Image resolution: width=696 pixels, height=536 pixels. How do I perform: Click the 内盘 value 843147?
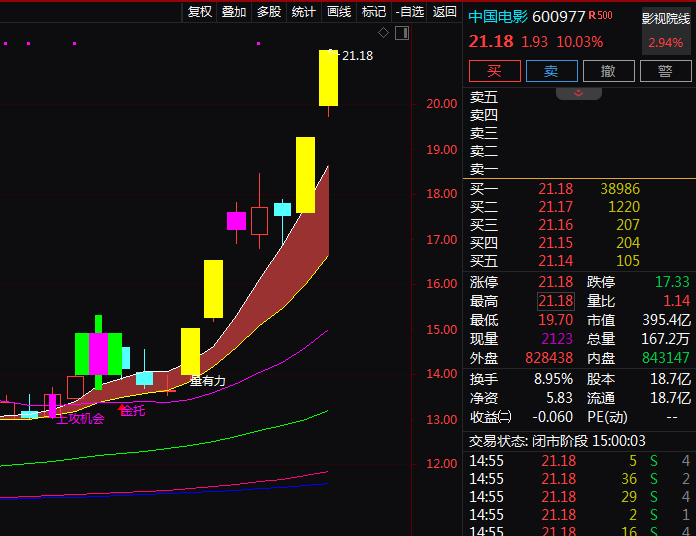[x=665, y=358]
